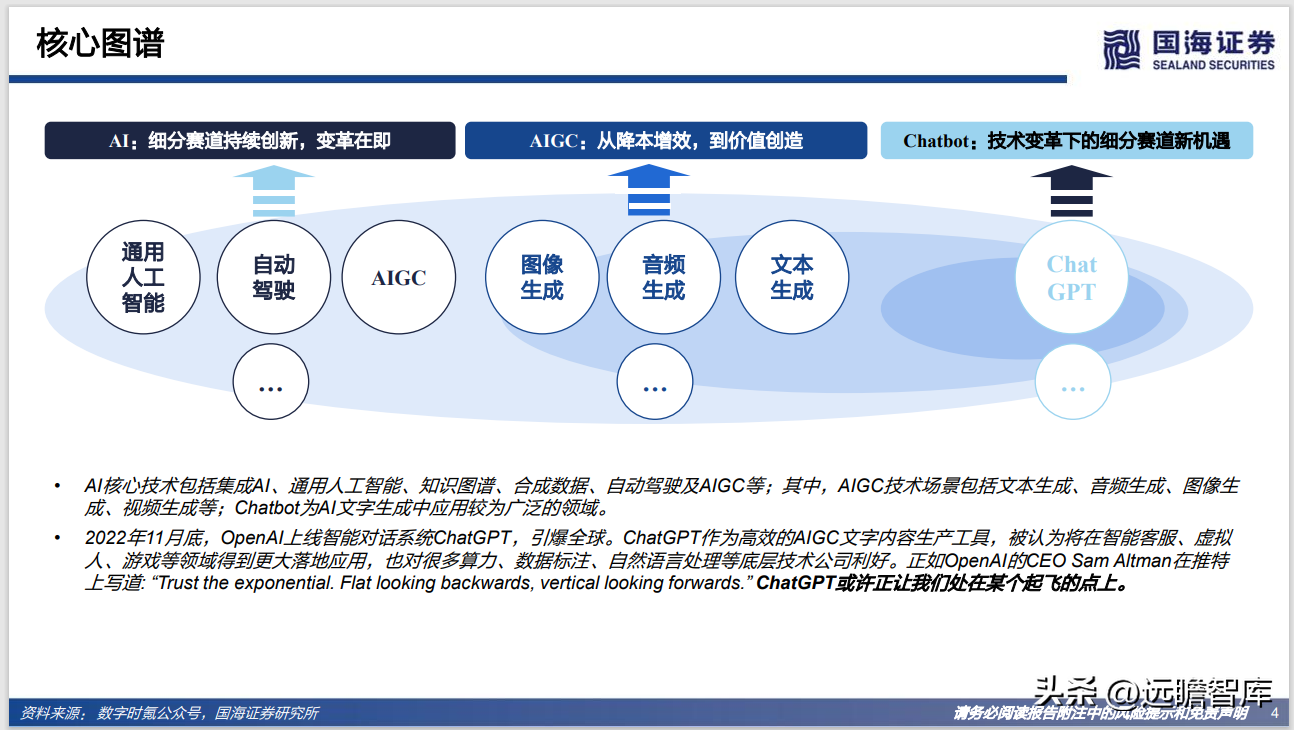Click the light-blue up arrow under the AI header
This screenshot has height=730, width=1294.
point(274,191)
